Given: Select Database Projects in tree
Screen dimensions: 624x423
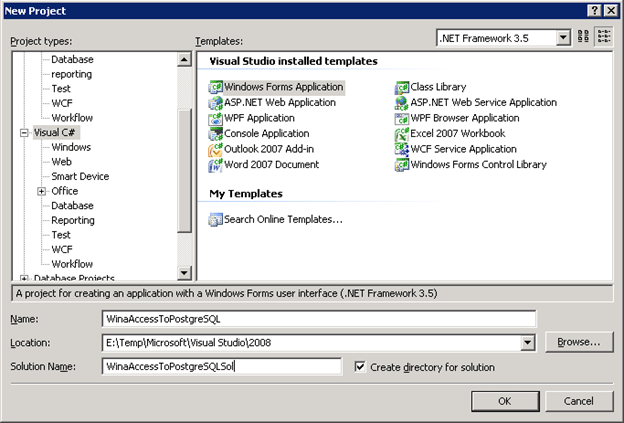Looking at the screenshot, I should point(74,277).
